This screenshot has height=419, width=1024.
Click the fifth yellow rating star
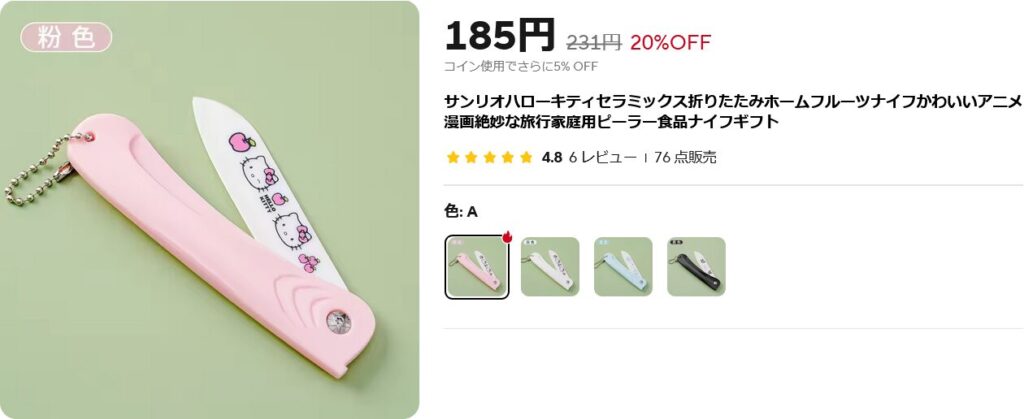pos(526,157)
